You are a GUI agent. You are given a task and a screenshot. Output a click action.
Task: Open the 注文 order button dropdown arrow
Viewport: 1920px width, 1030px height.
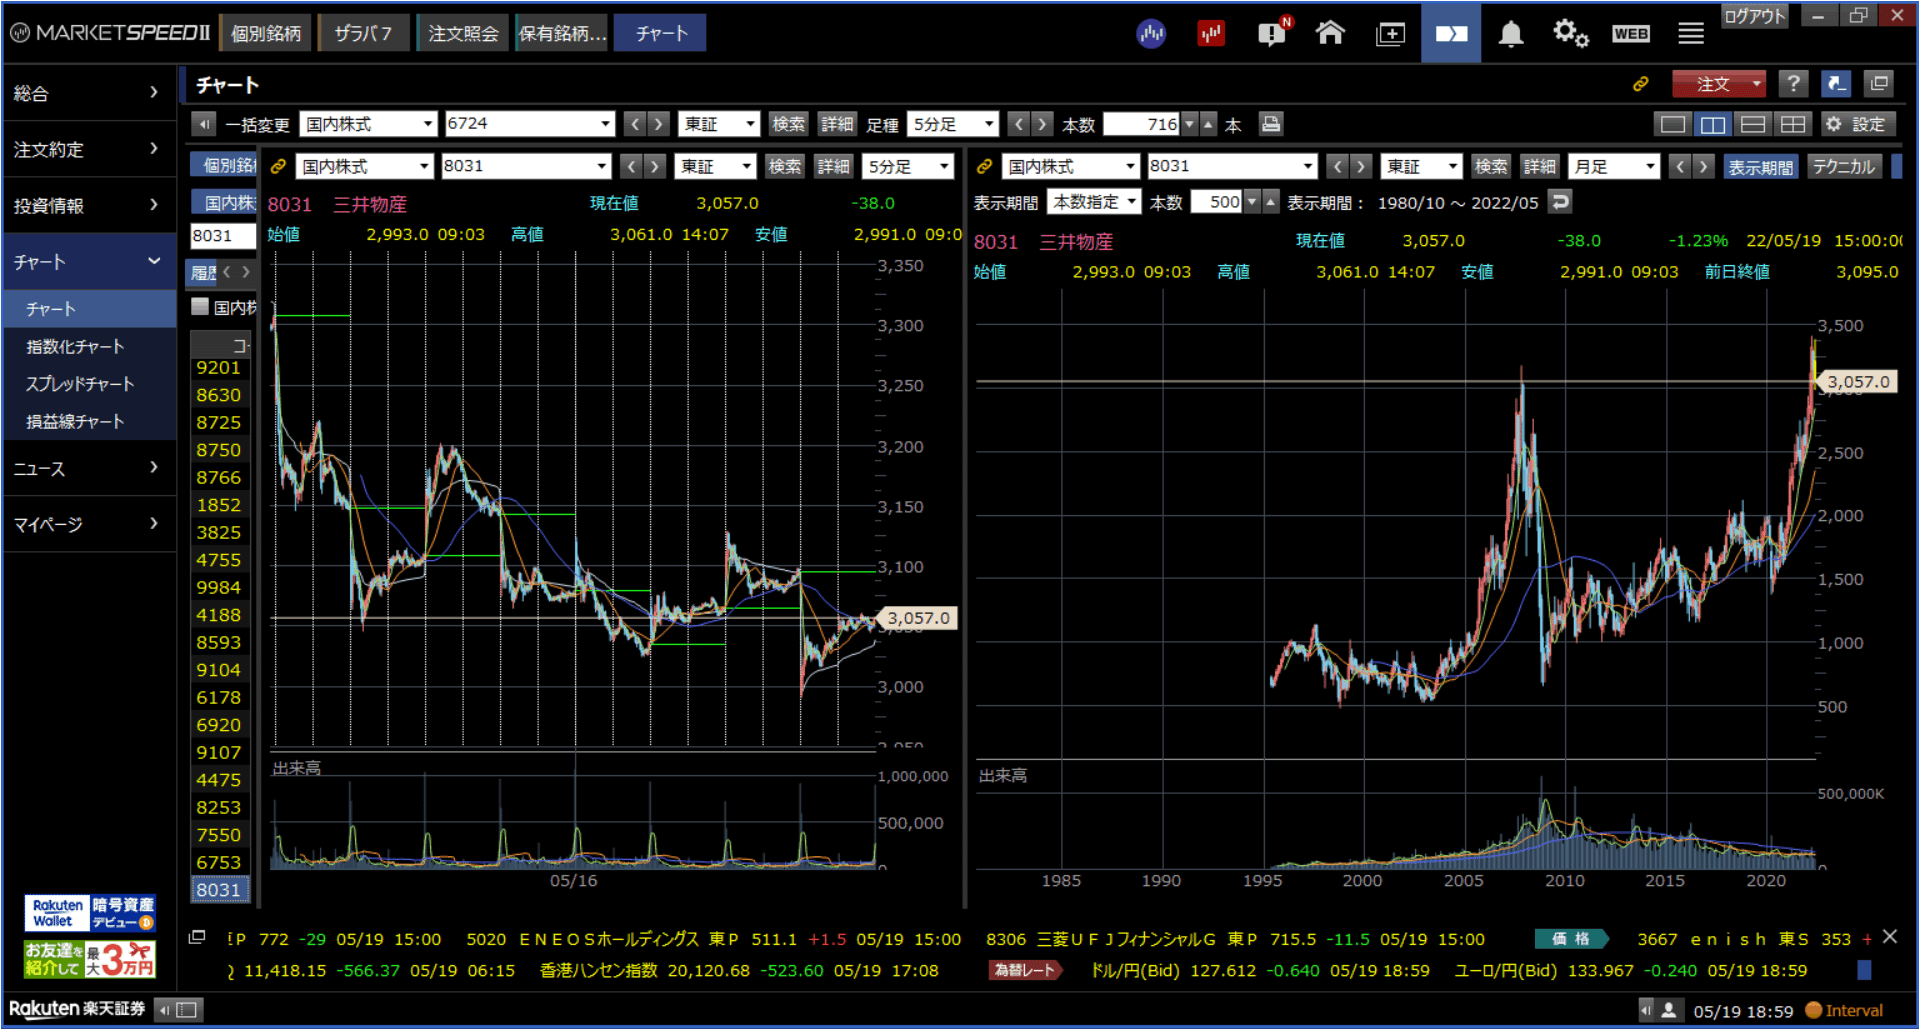pyautogui.click(x=1756, y=84)
